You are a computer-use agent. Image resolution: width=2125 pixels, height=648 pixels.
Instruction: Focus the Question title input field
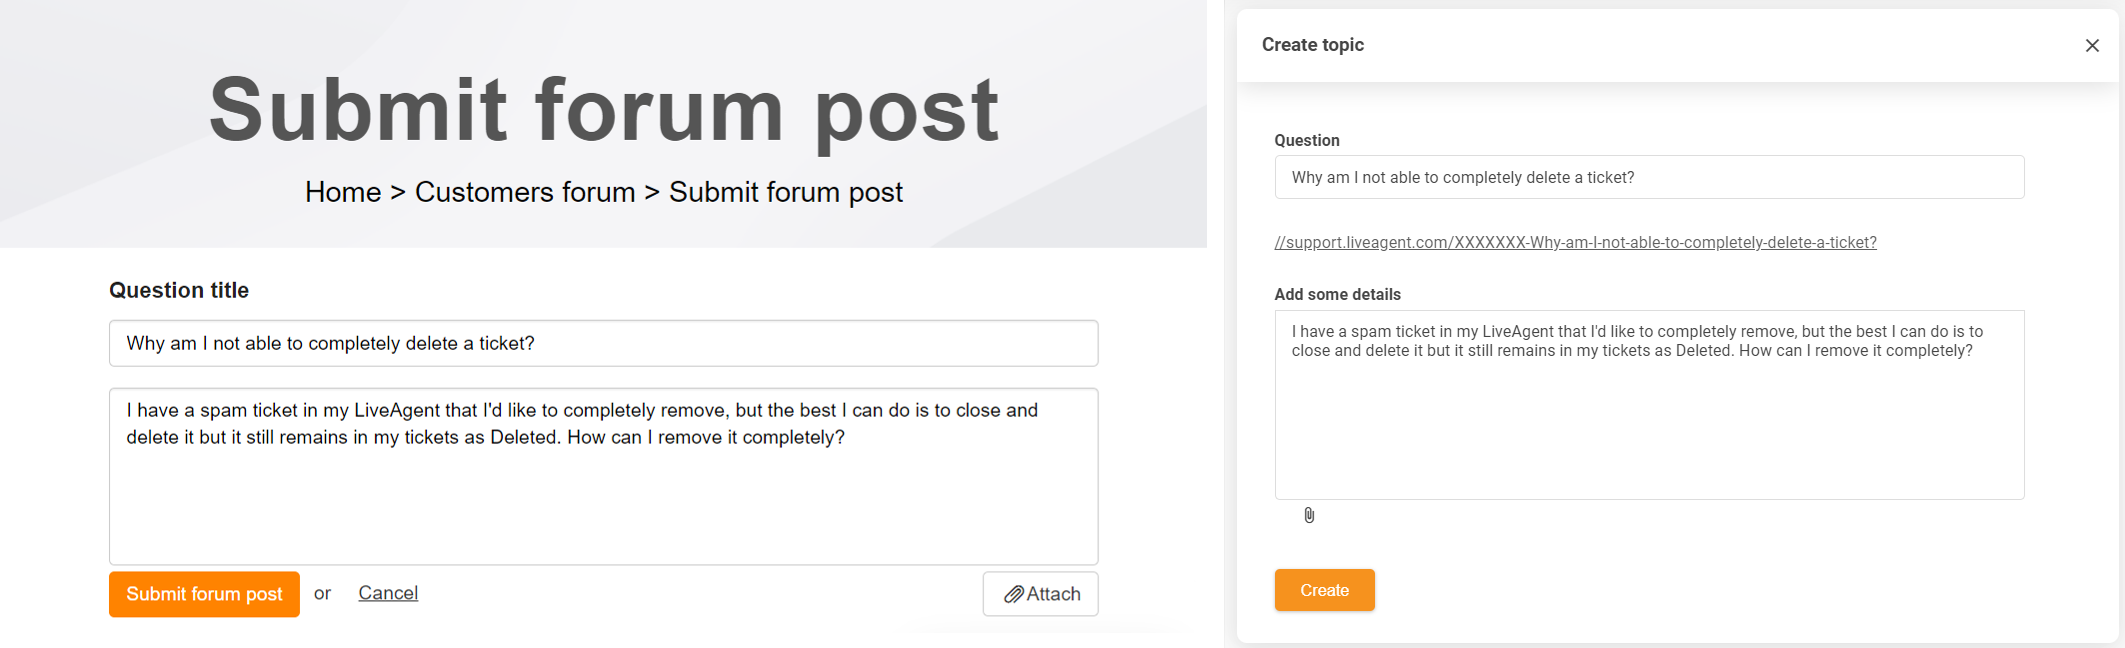click(603, 344)
